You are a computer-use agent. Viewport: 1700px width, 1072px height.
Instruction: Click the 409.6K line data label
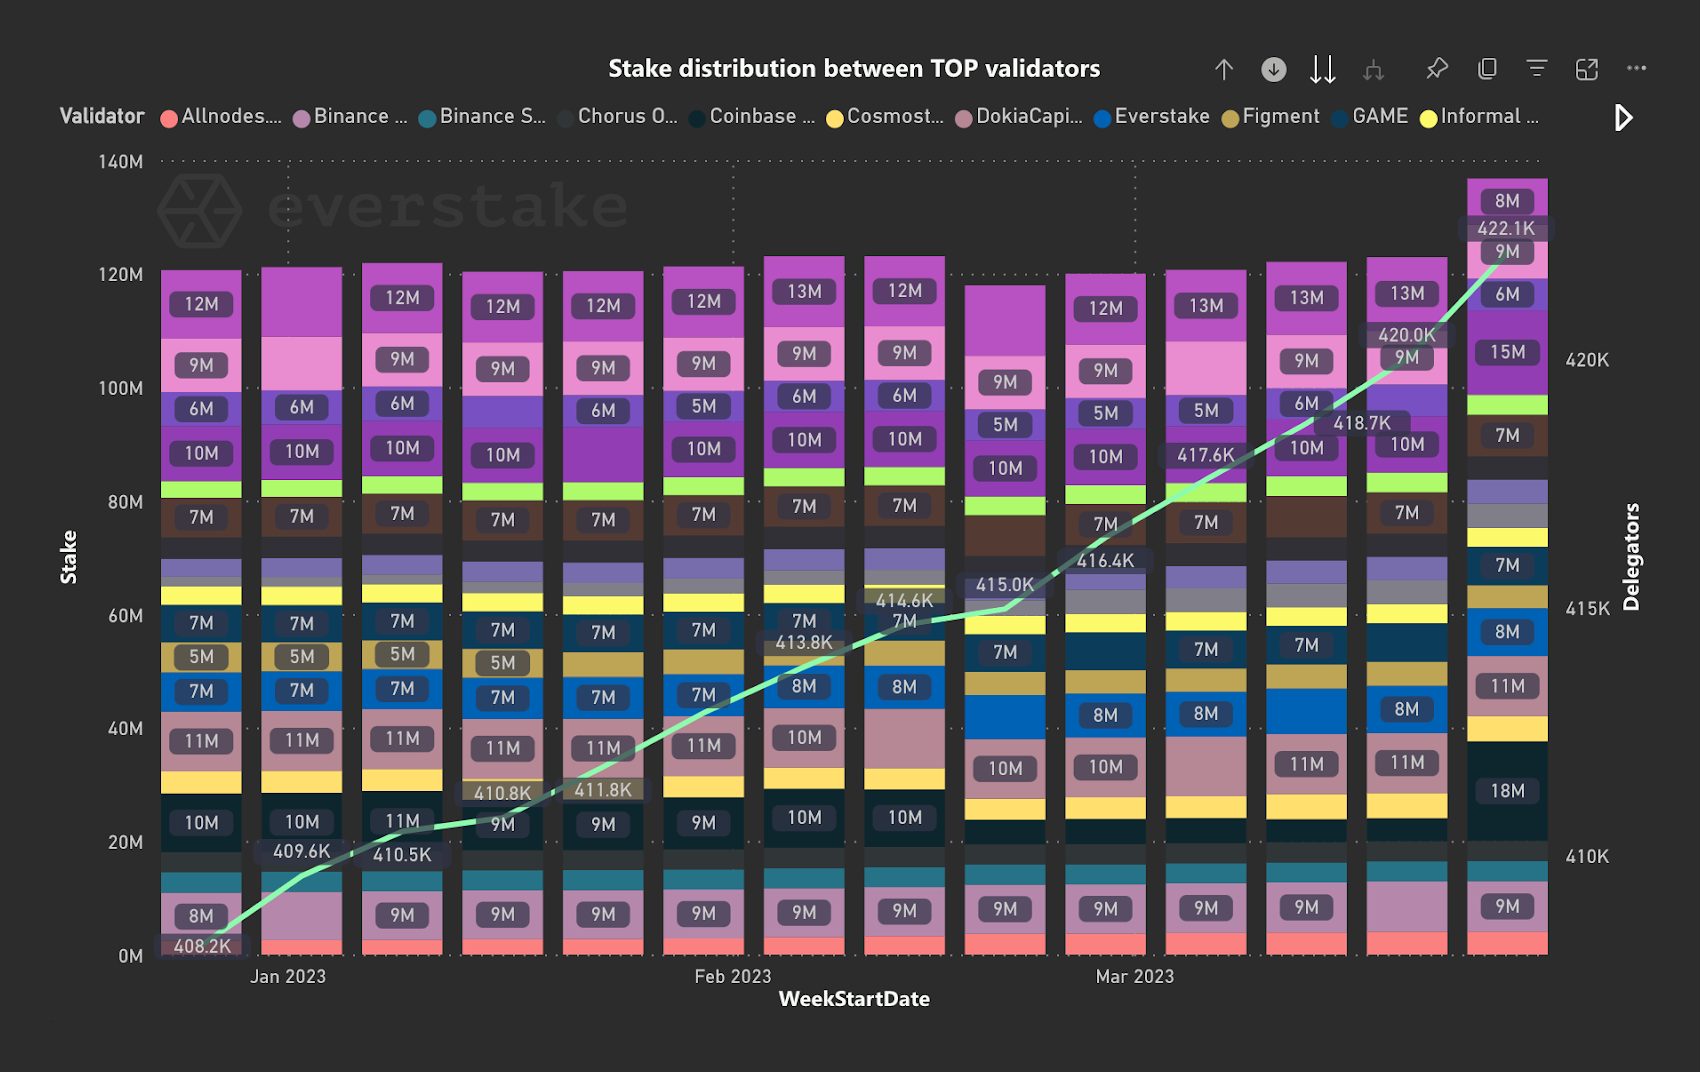click(x=301, y=852)
